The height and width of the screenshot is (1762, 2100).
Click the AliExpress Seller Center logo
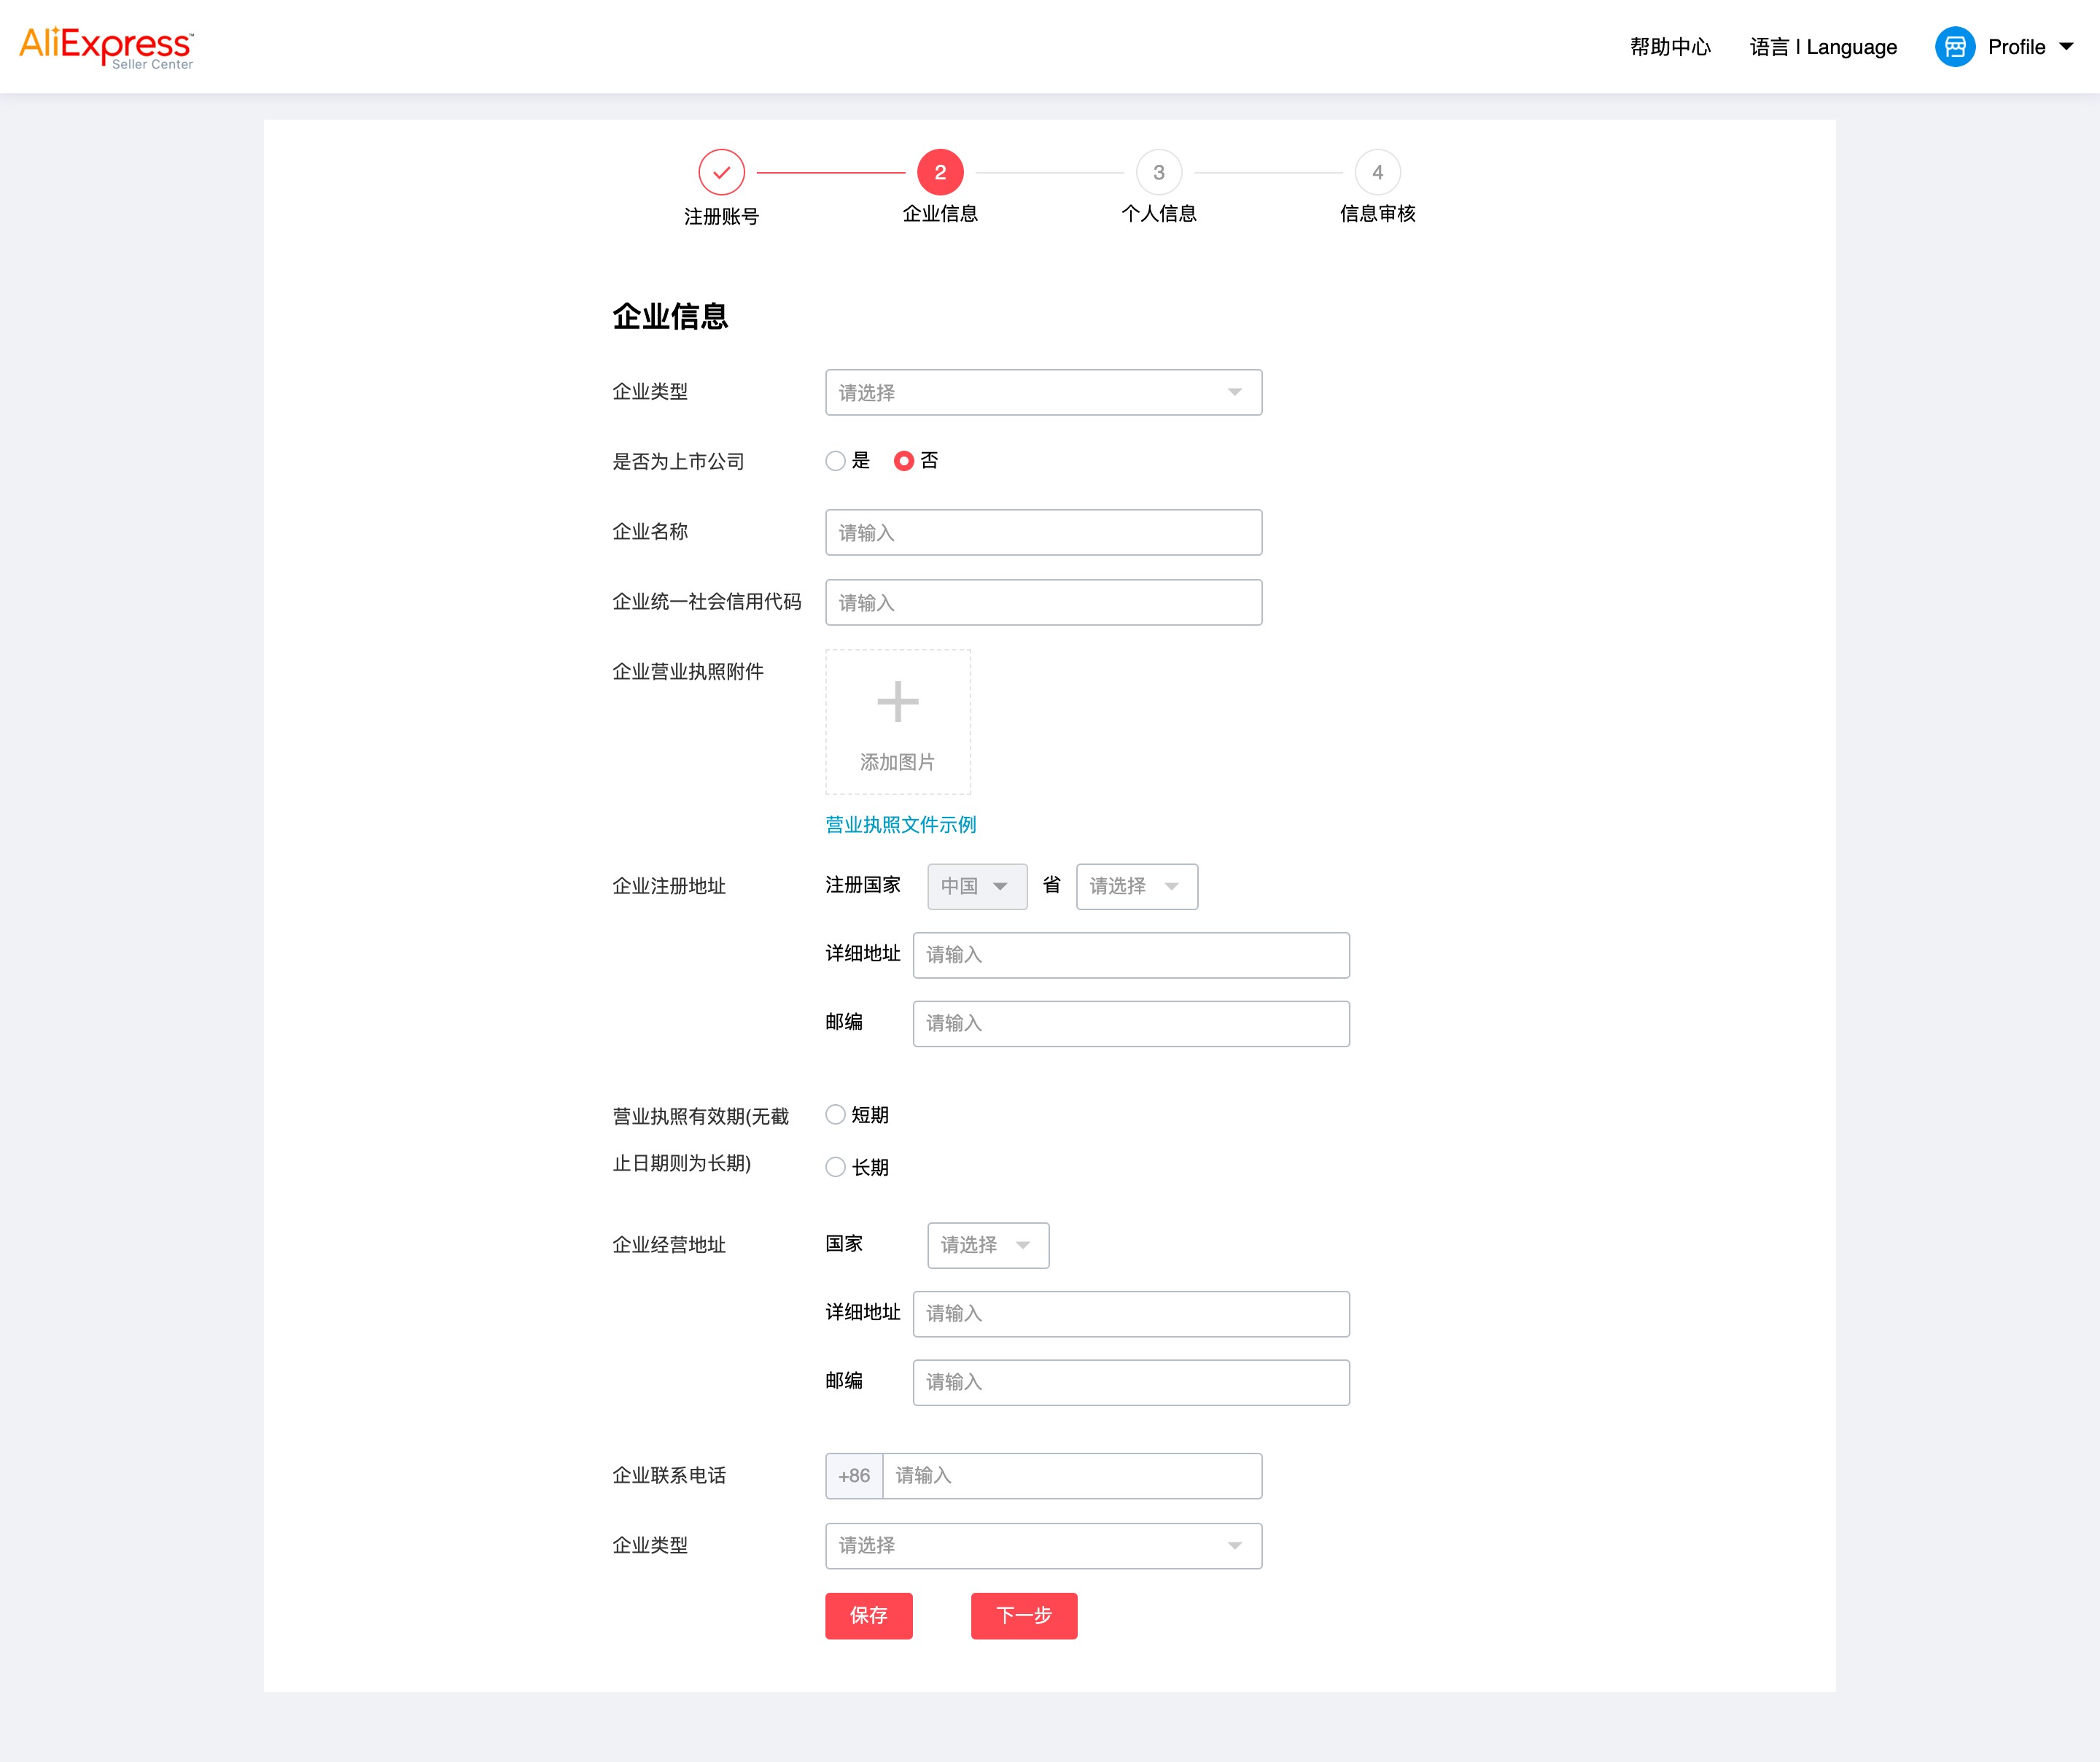click(106, 46)
